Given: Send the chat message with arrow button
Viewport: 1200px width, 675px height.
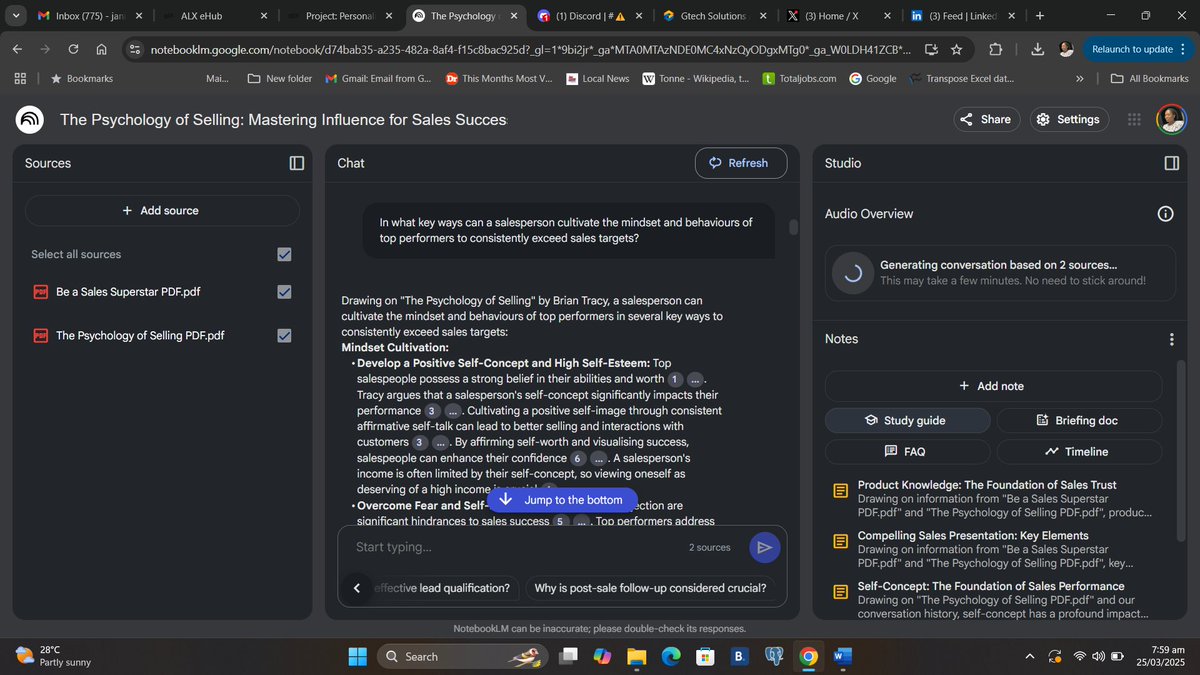Looking at the screenshot, I should coord(764,547).
